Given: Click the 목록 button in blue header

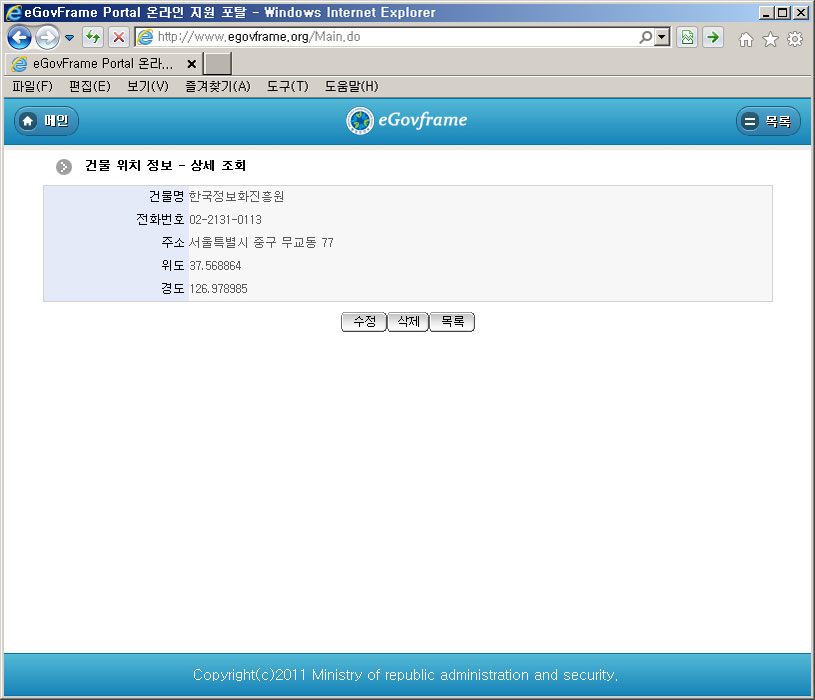Looking at the screenshot, I should [768, 121].
